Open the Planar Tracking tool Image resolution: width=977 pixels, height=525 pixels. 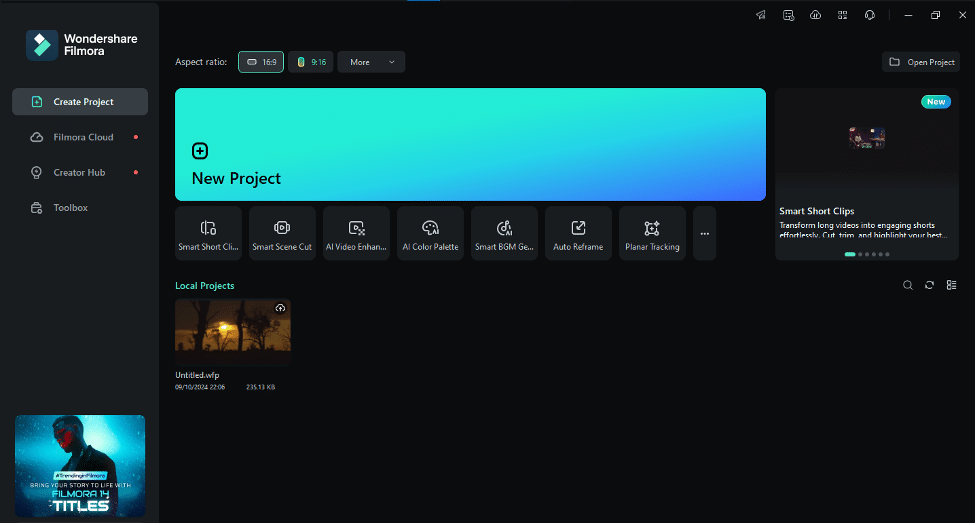click(x=652, y=234)
